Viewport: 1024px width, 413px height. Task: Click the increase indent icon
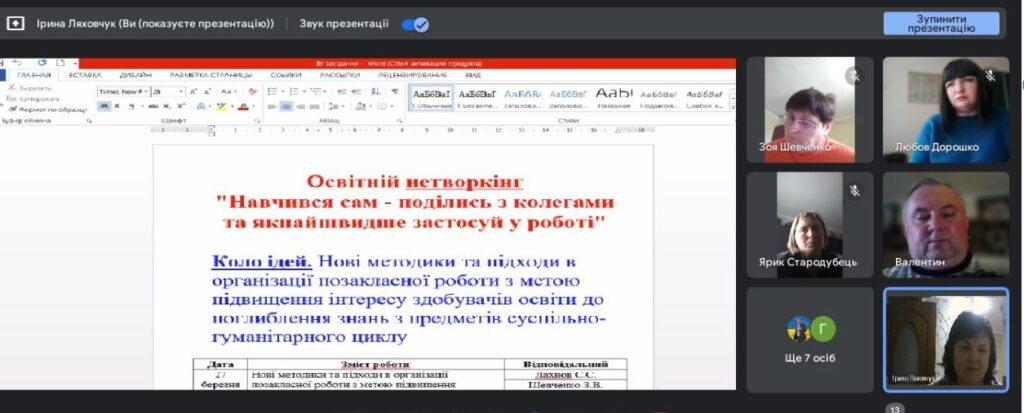click(x=356, y=91)
